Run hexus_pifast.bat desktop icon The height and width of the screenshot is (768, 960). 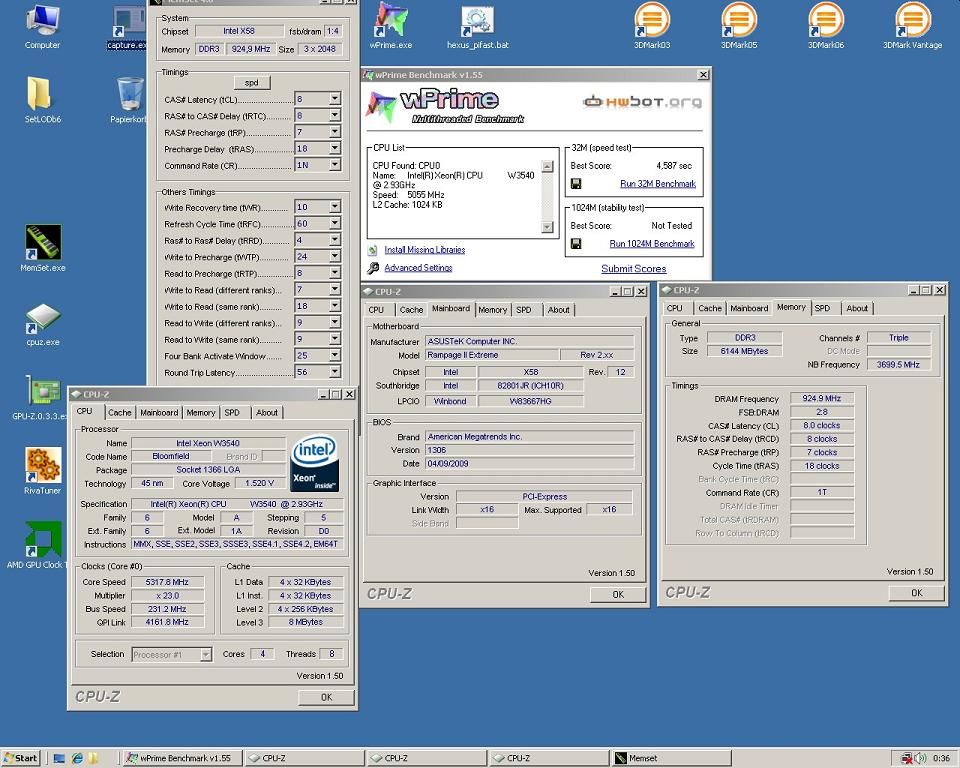(478, 26)
